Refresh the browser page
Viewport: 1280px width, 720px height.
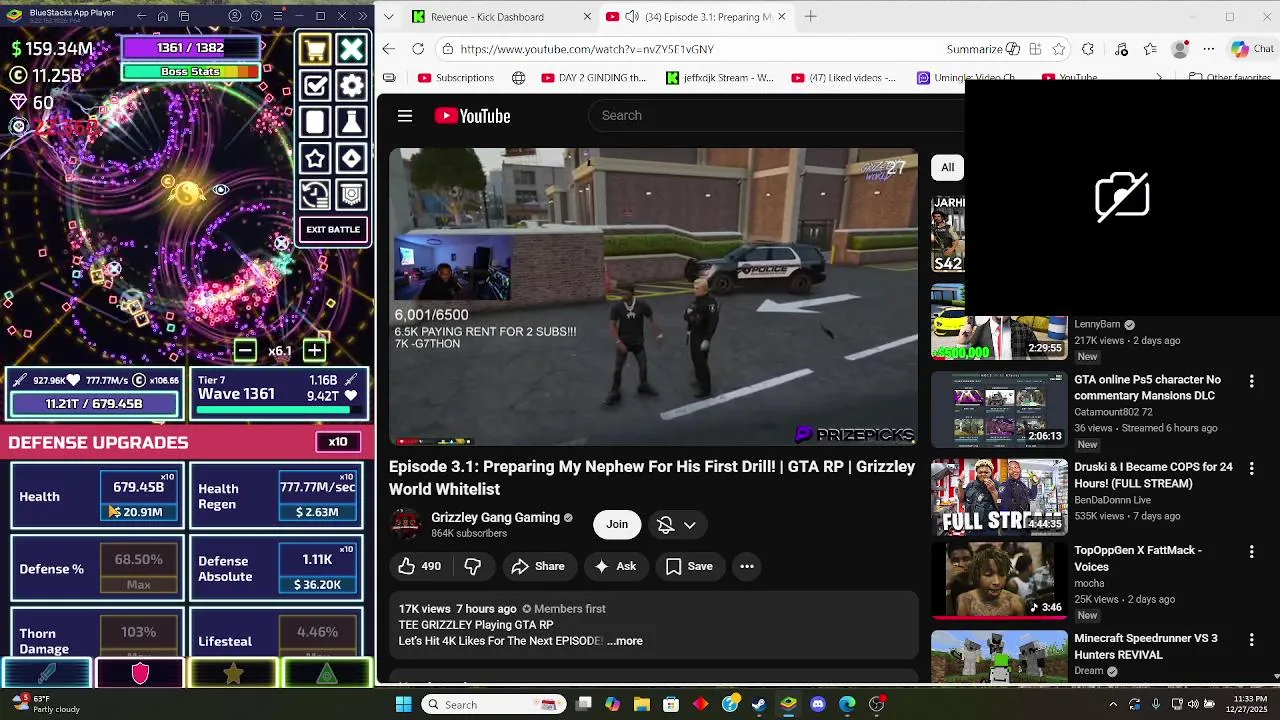418,49
